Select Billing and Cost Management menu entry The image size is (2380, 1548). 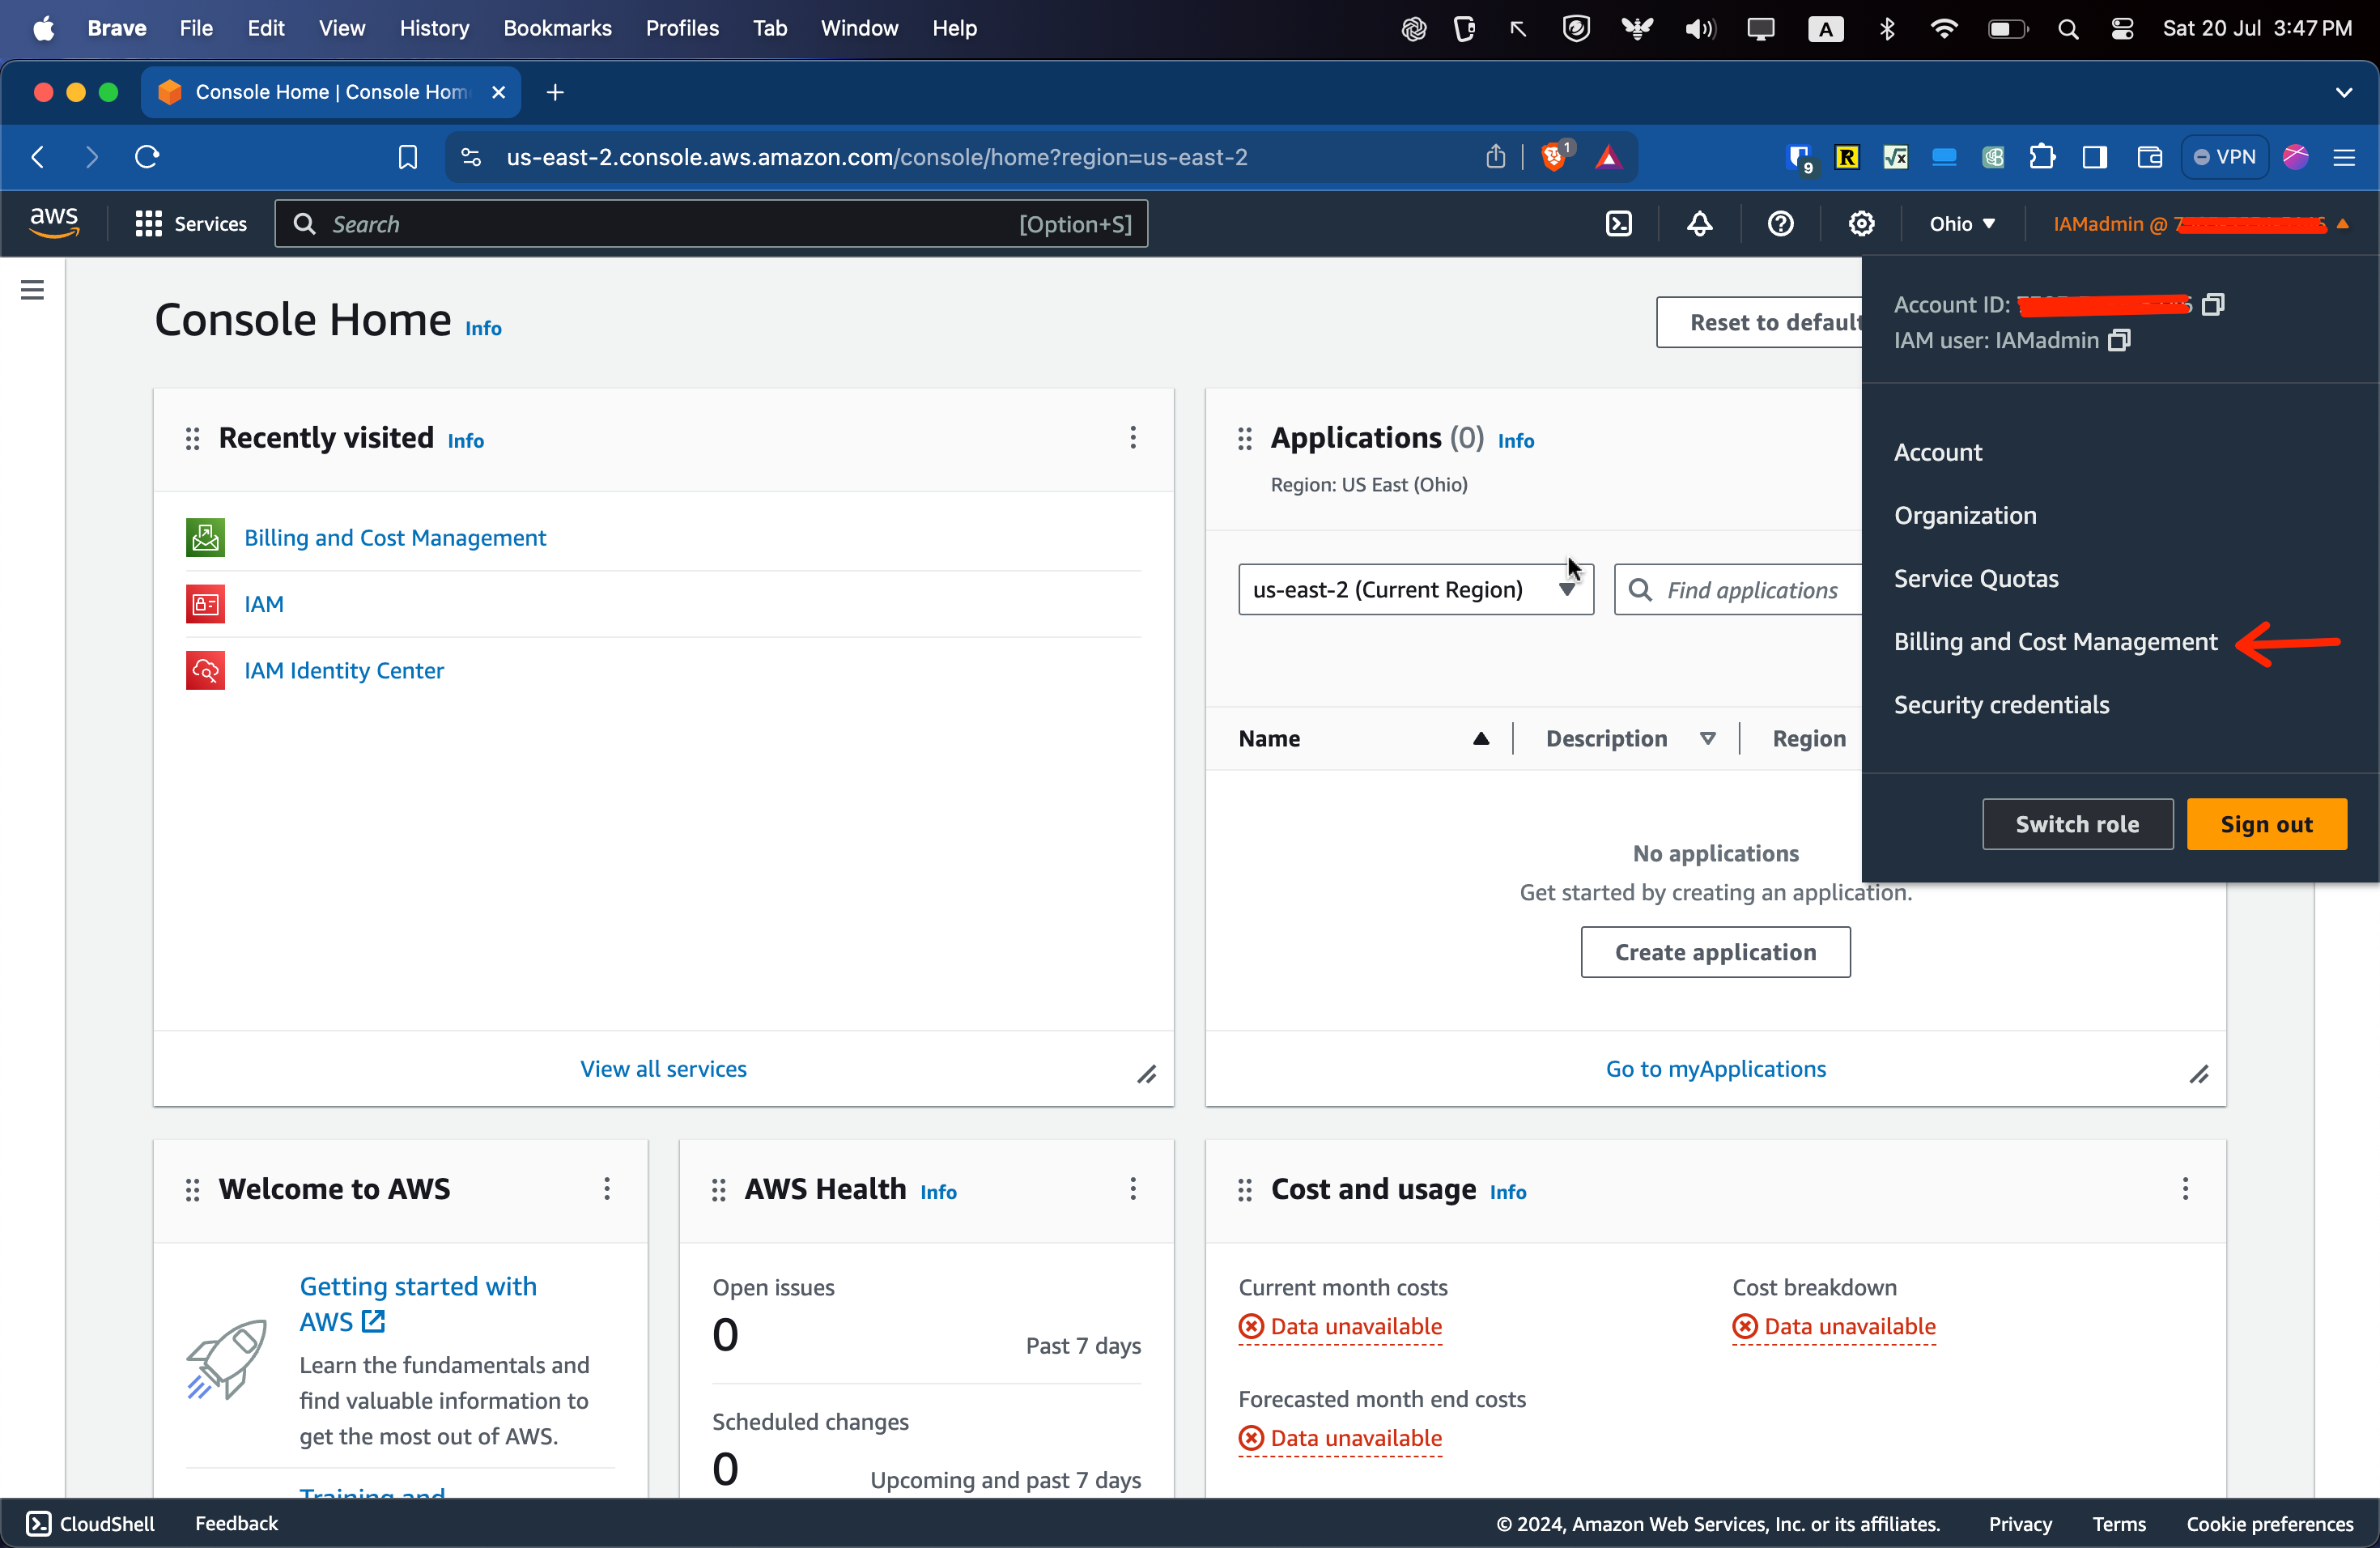(2055, 642)
